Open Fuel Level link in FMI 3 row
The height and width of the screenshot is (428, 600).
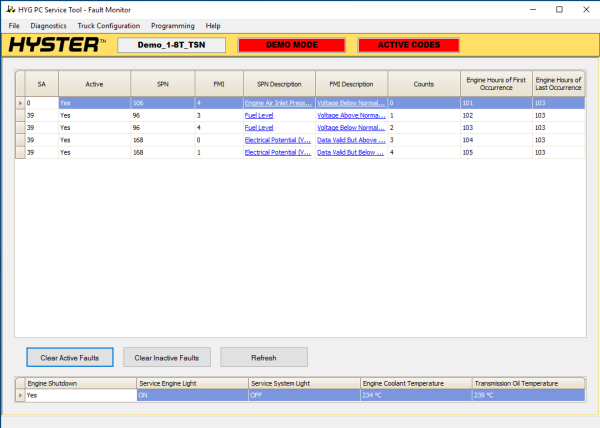(x=259, y=115)
